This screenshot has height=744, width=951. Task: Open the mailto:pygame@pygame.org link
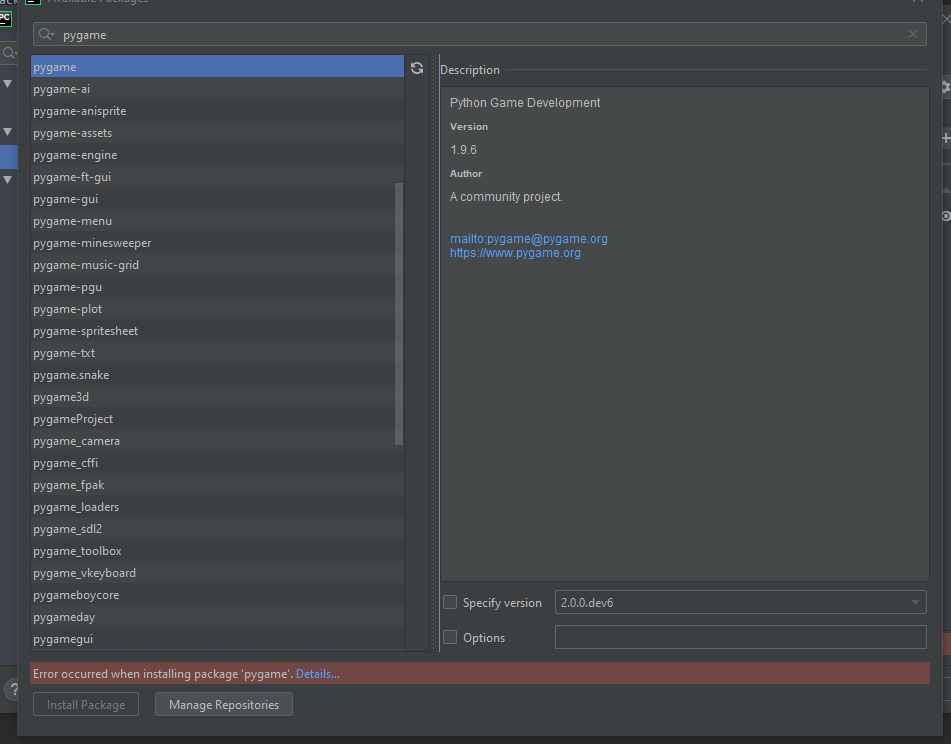[x=528, y=239]
